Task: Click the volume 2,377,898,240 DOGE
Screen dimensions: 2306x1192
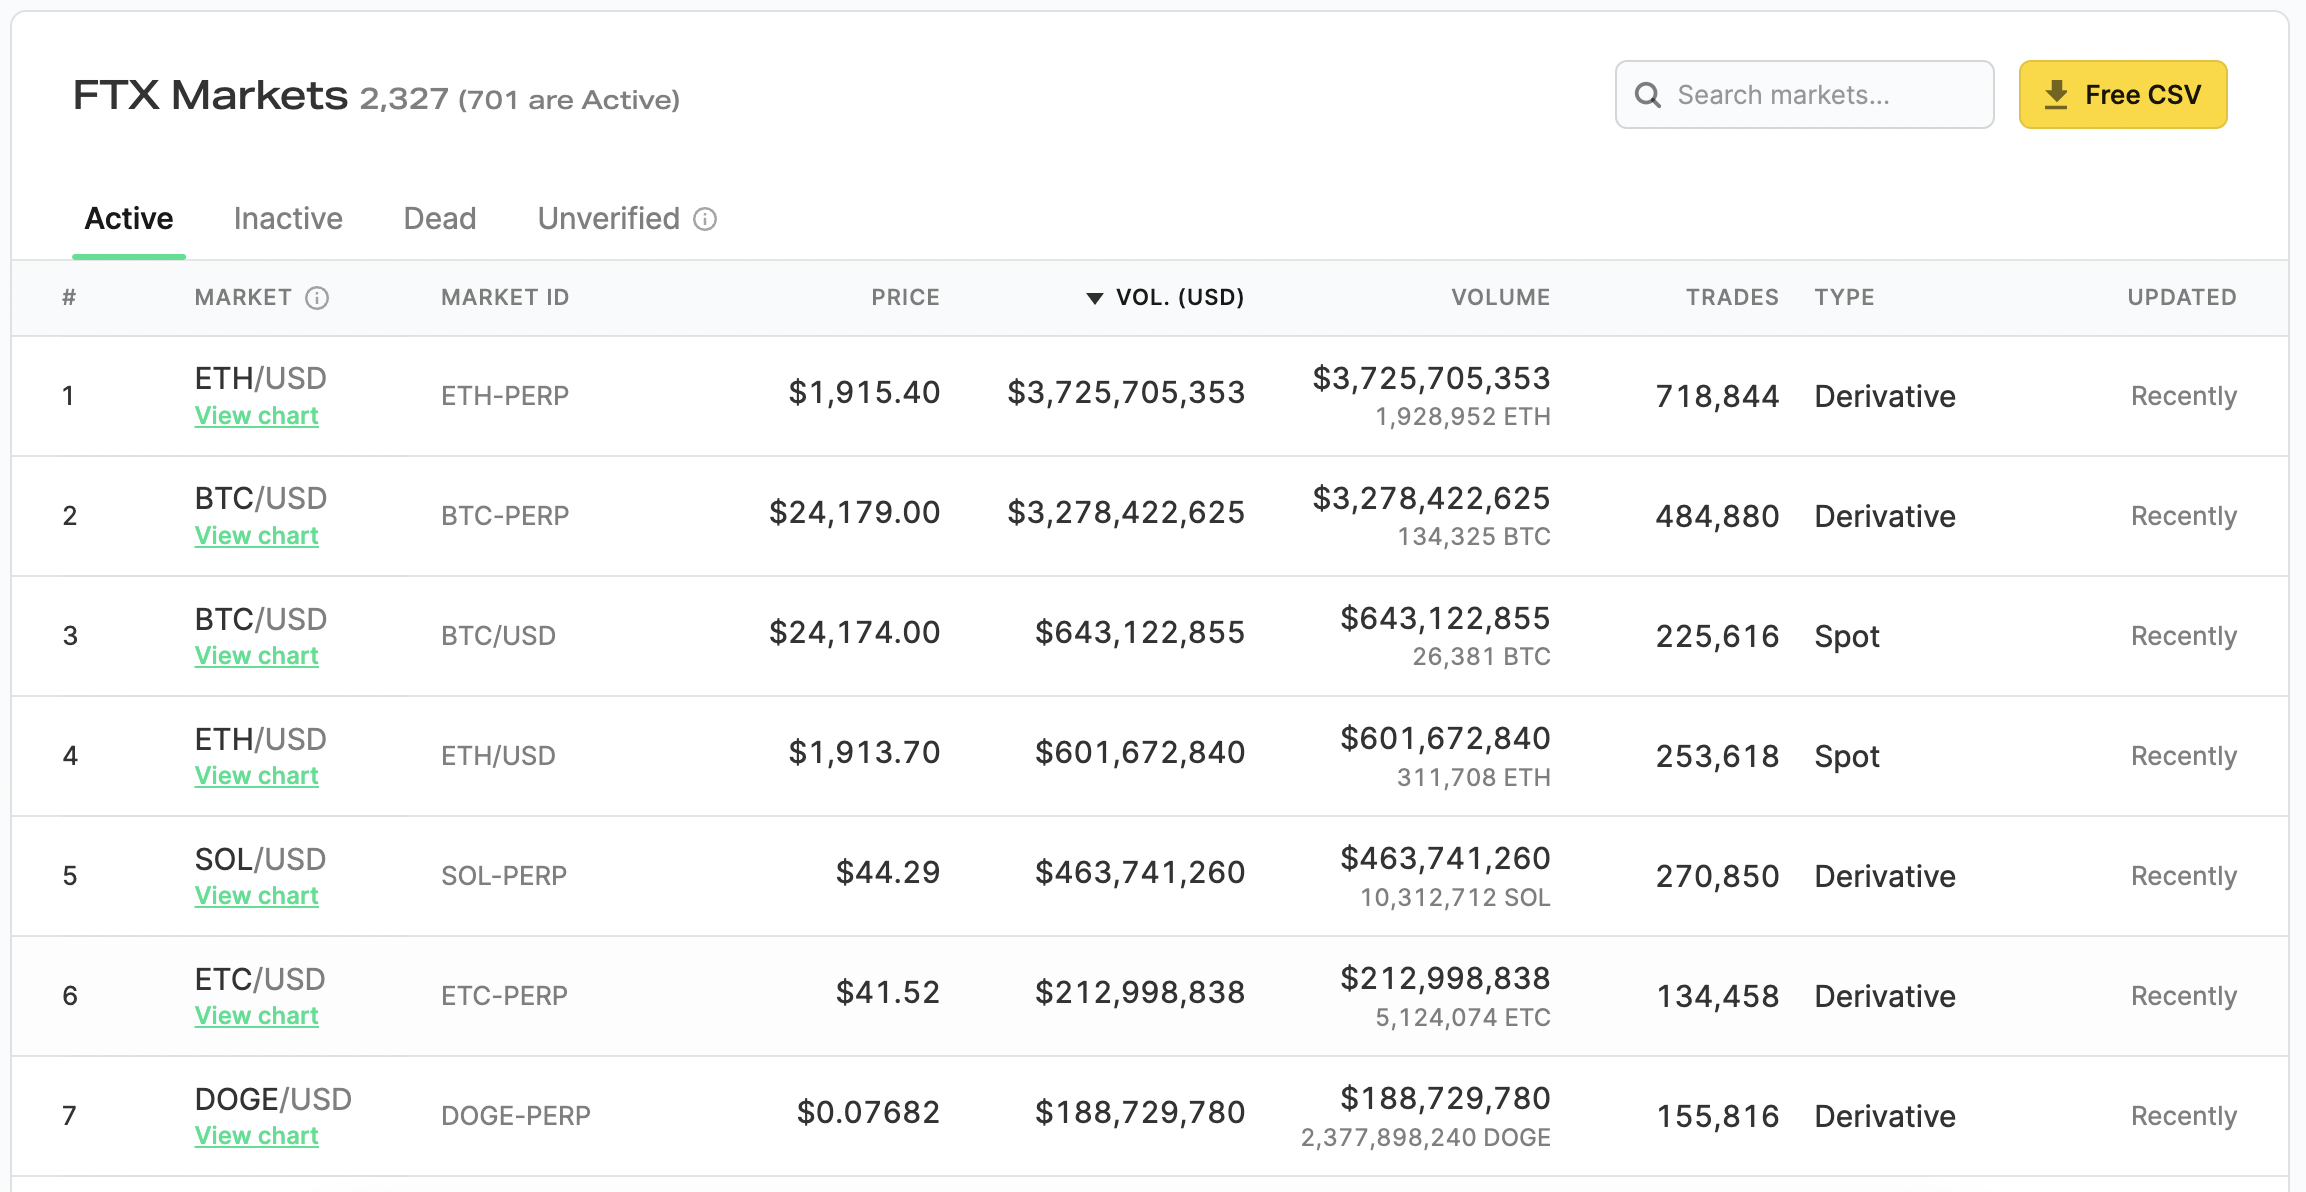Action: [x=1426, y=1137]
